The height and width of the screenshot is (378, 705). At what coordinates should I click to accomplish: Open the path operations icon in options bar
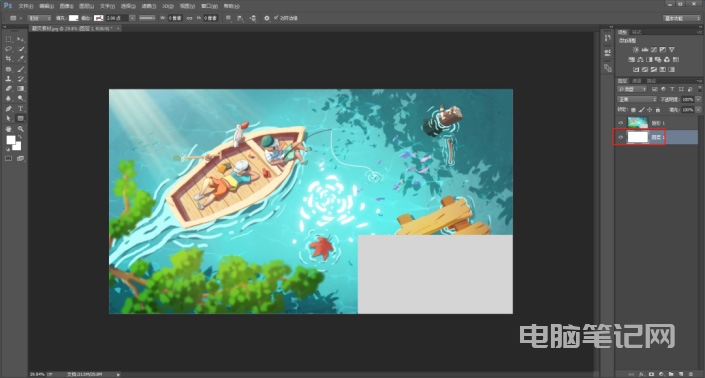(x=228, y=18)
